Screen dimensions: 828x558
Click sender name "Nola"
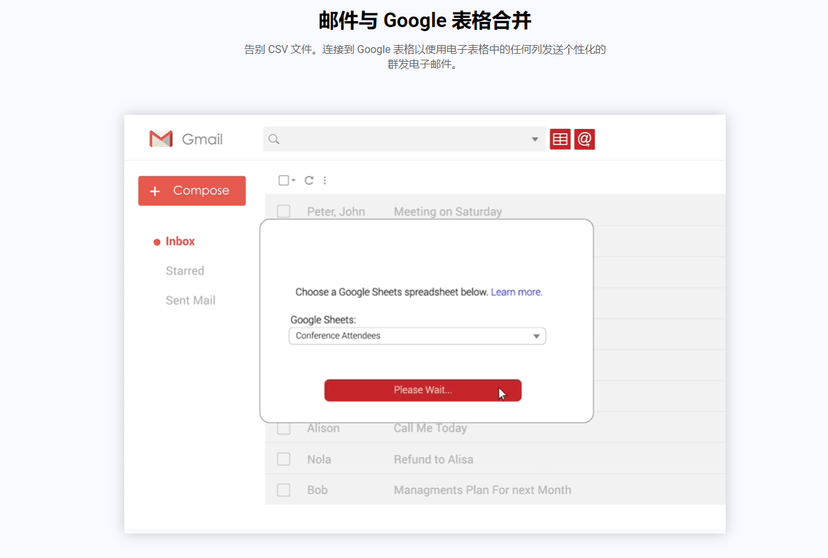[319, 459]
